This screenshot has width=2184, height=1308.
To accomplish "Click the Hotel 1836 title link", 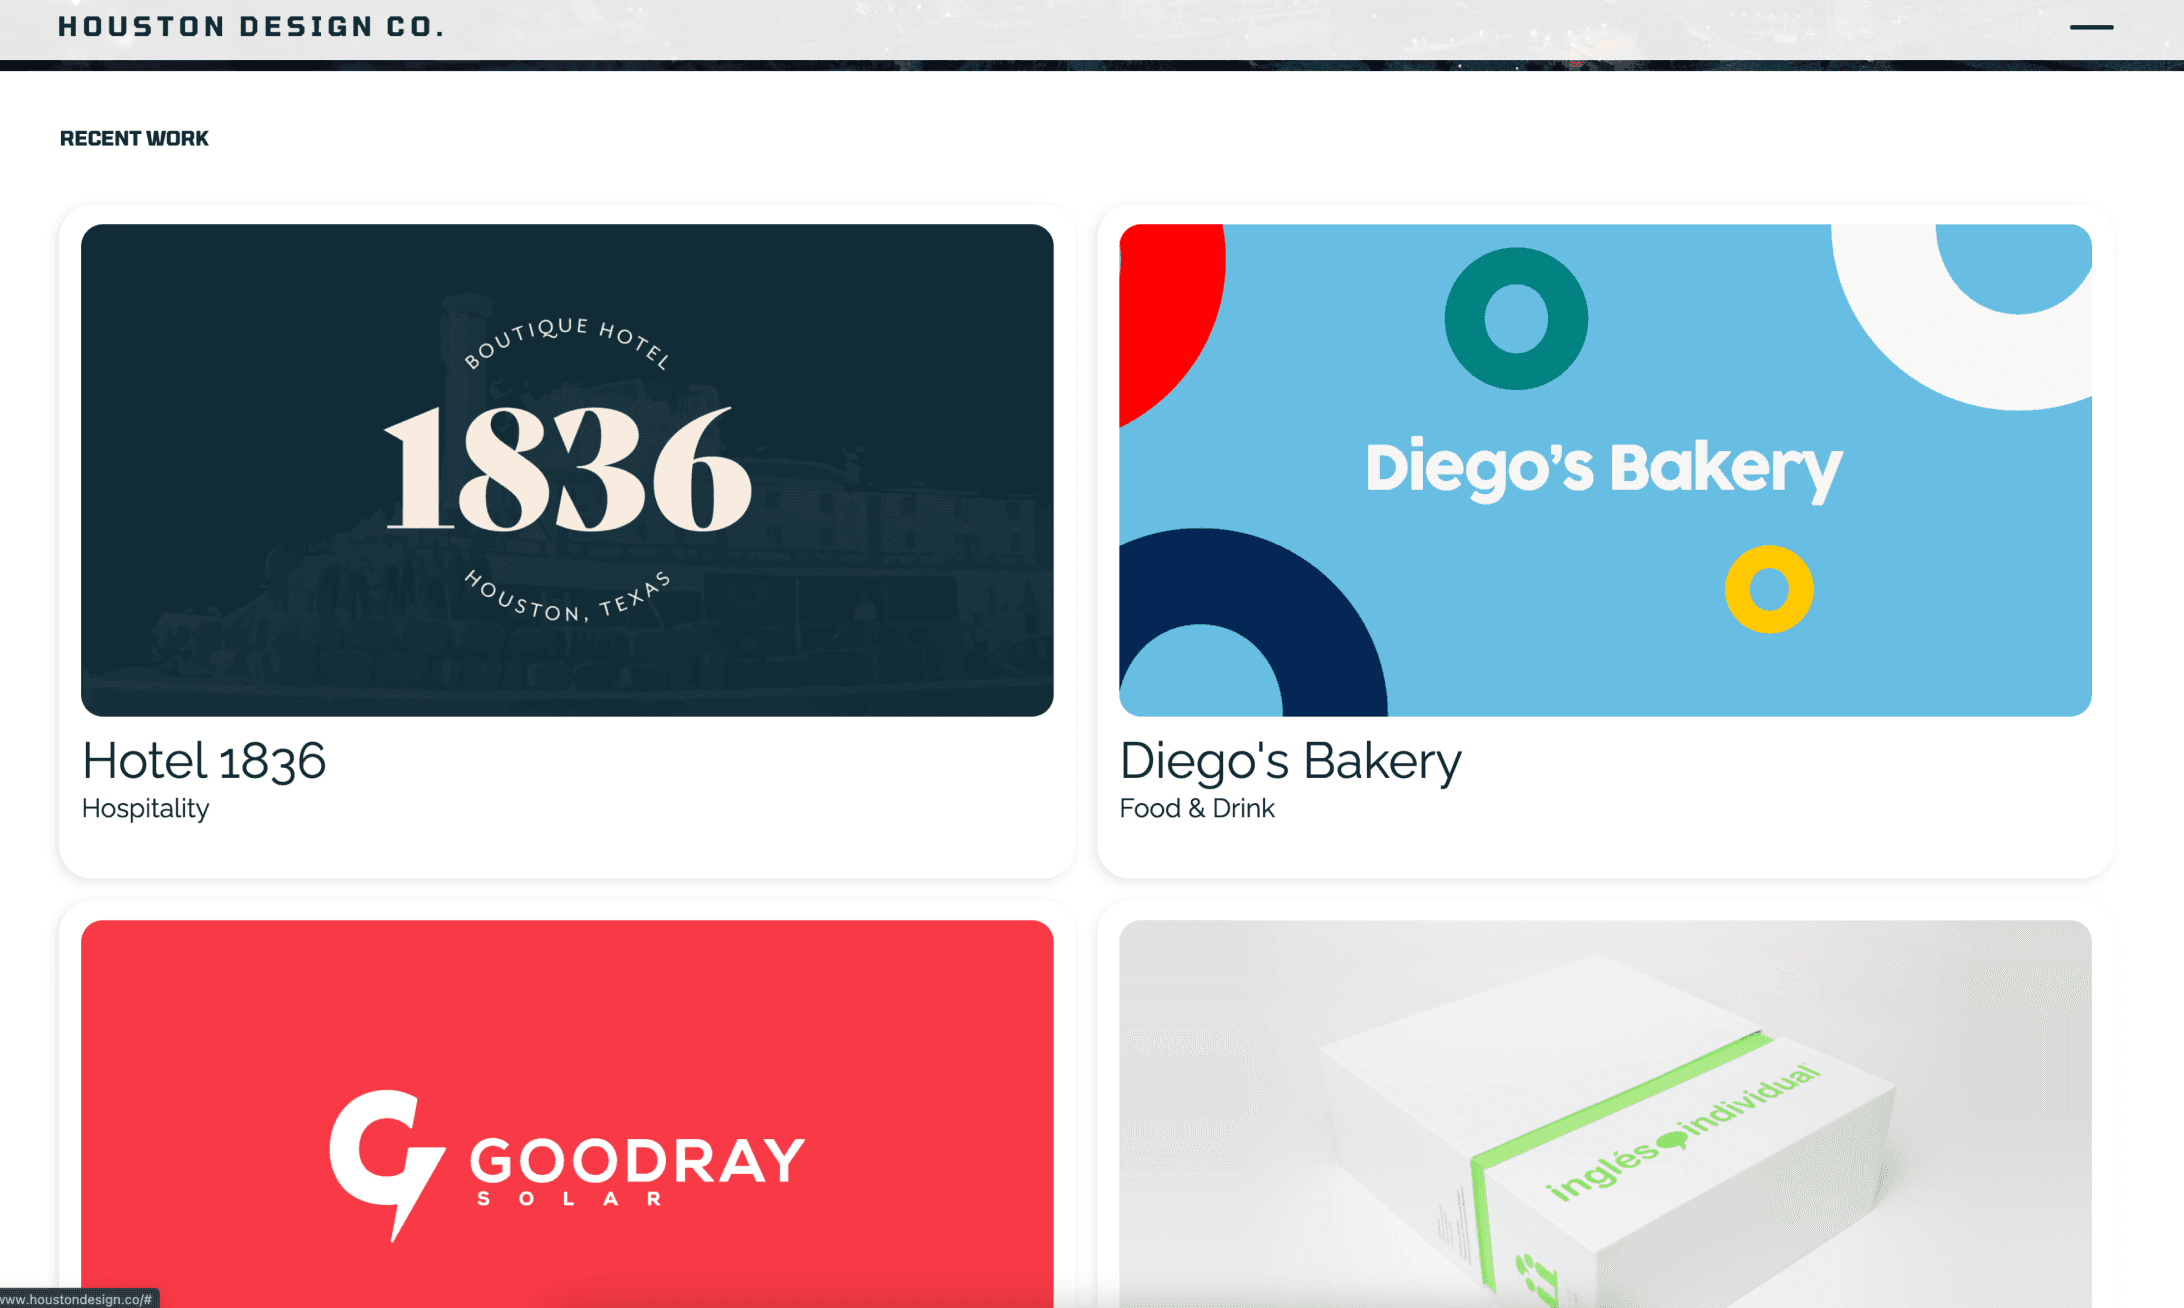I will point(204,761).
